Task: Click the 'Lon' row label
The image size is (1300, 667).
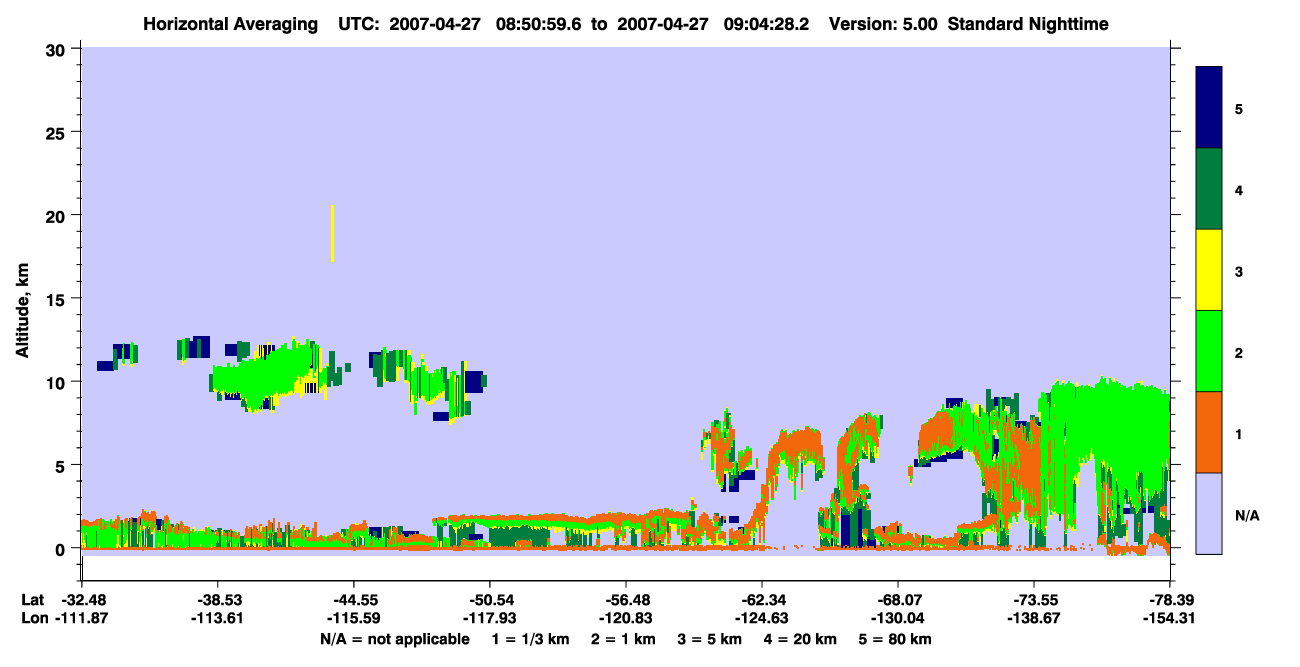Action: 33,618
